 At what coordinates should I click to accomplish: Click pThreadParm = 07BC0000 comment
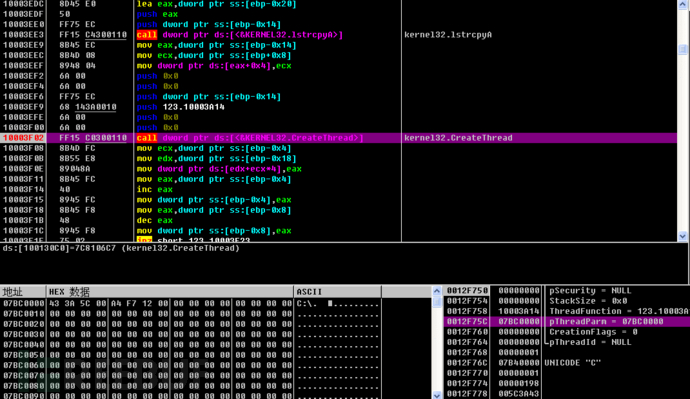click(606, 322)
